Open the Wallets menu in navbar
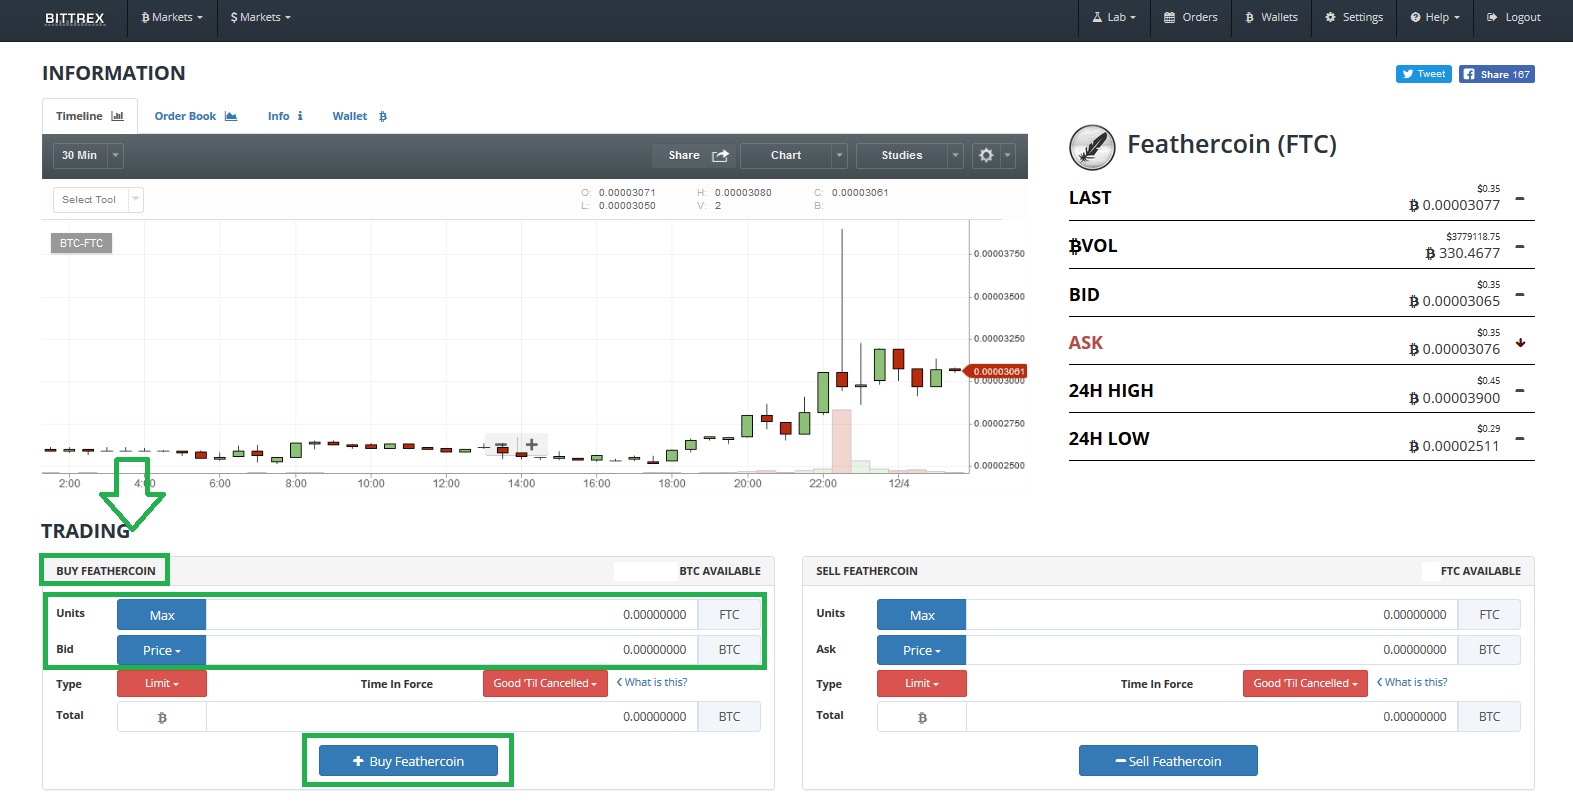 pyautogui.click(x=1271, y=17)
